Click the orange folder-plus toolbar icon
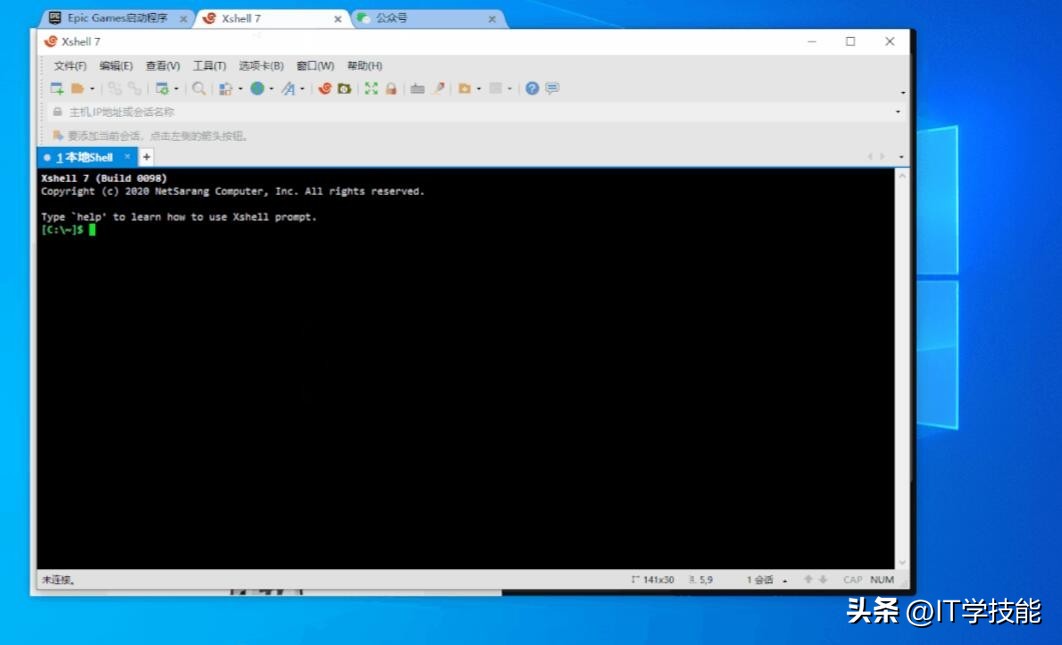The width and height of the screenshot is (1062, 645). point(465,89)
